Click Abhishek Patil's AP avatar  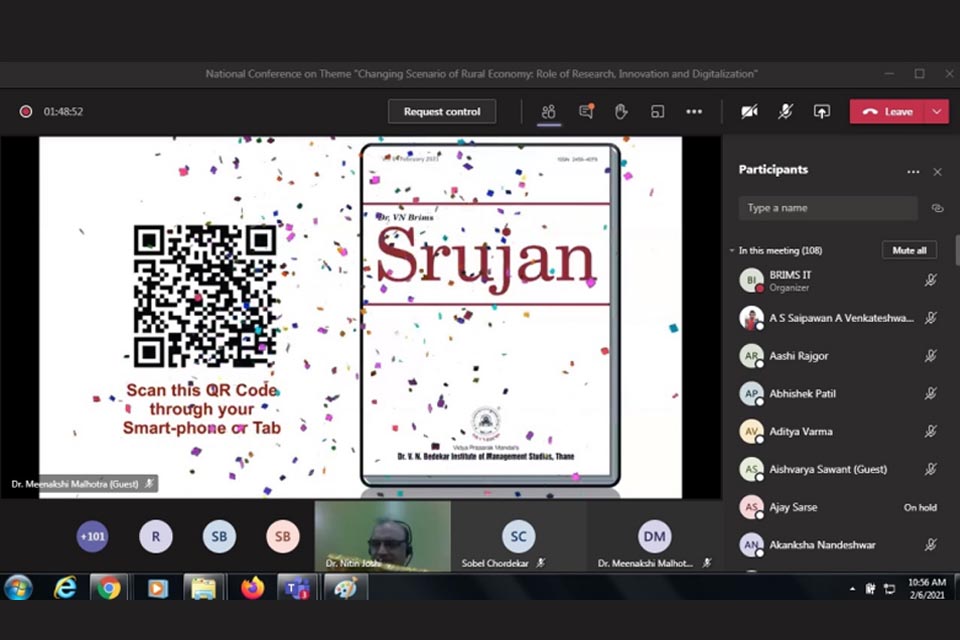[x=751, y=394]
